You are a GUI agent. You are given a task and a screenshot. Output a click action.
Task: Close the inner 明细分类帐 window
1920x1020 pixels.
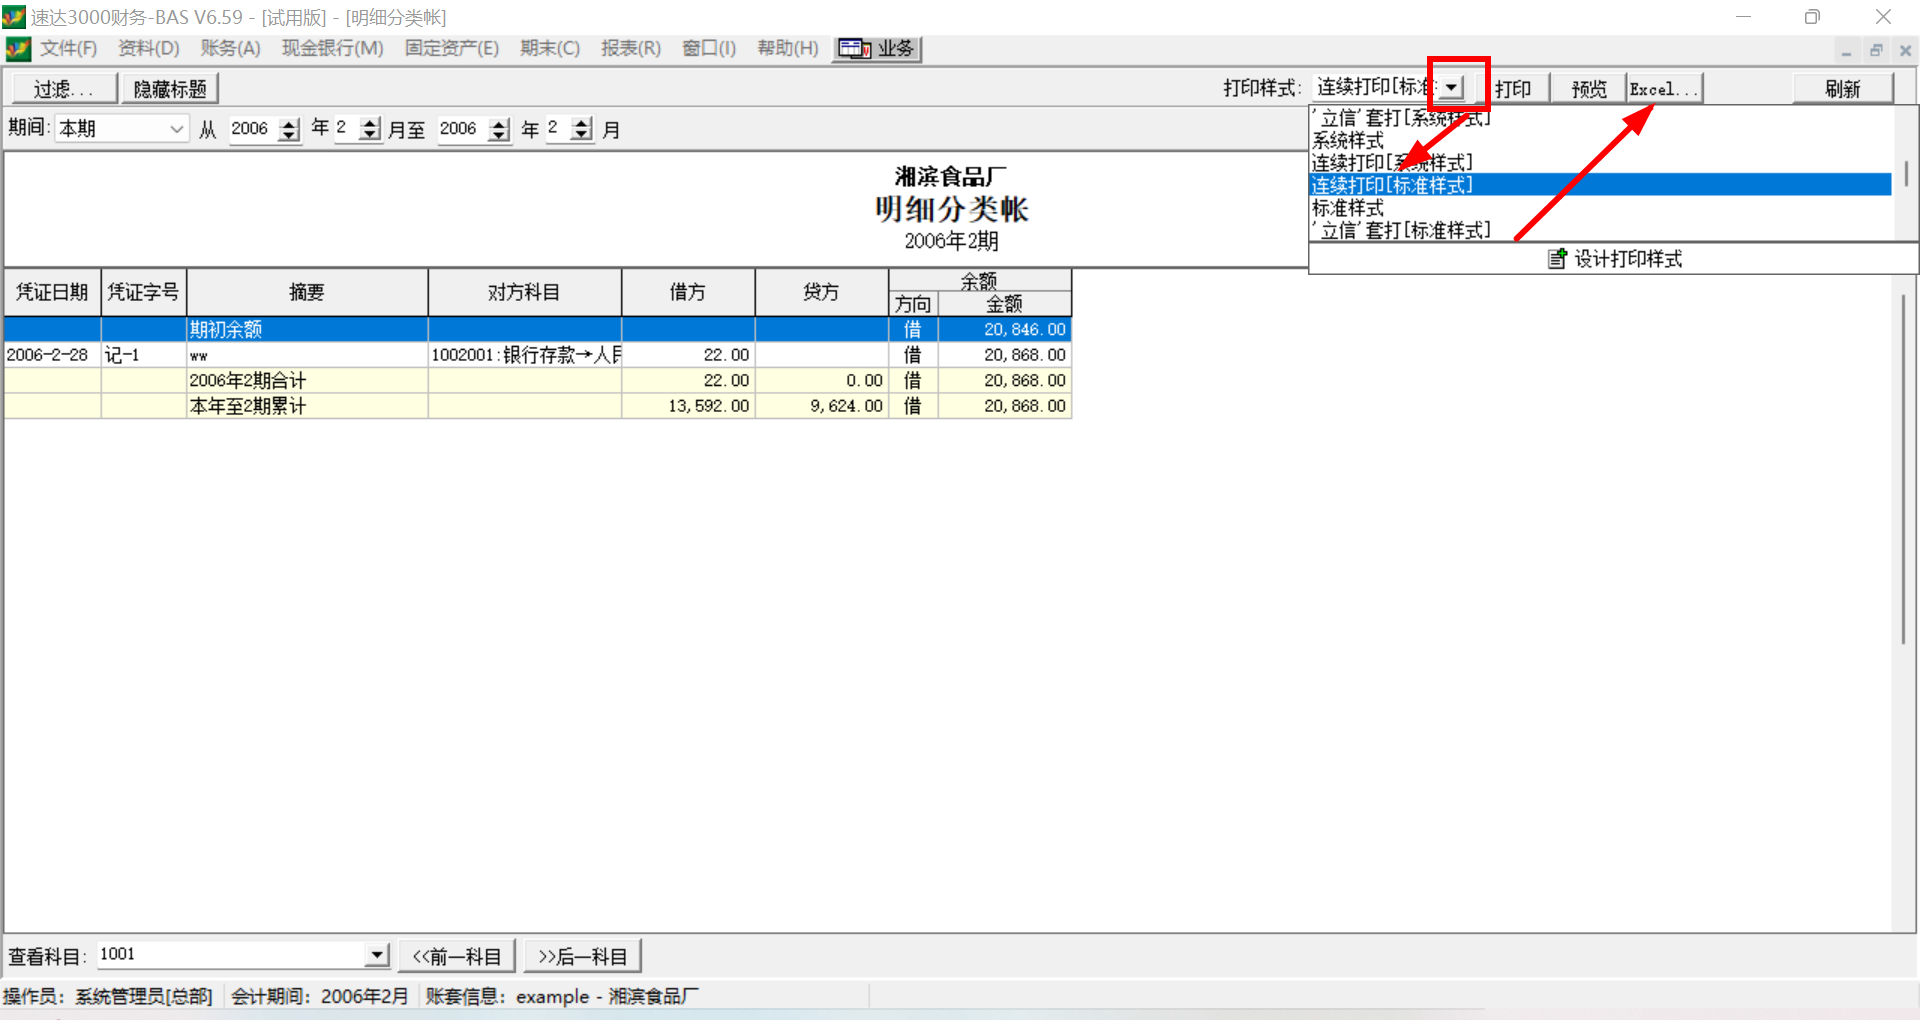point(1905,50)
